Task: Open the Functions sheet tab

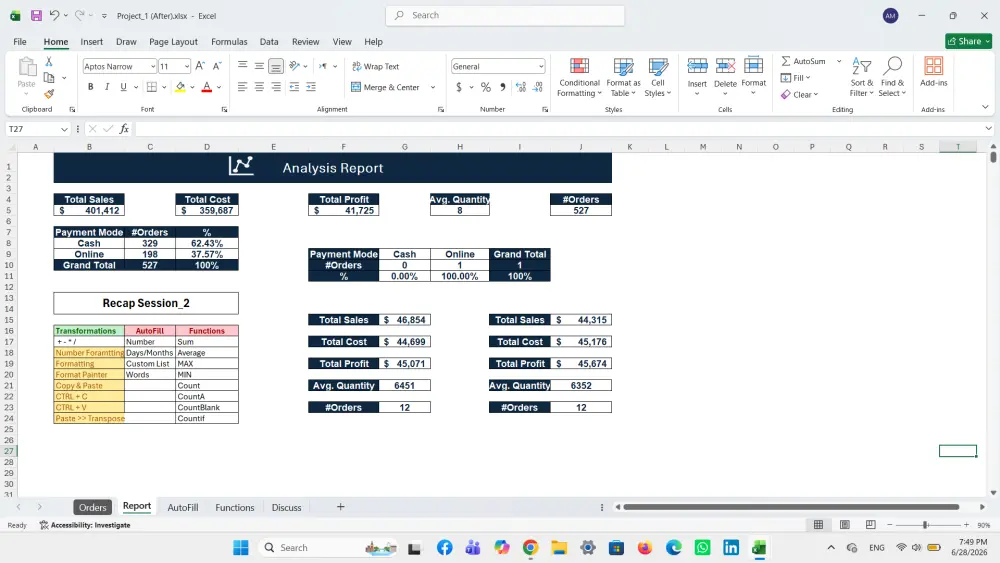Action: coord(235,508)
